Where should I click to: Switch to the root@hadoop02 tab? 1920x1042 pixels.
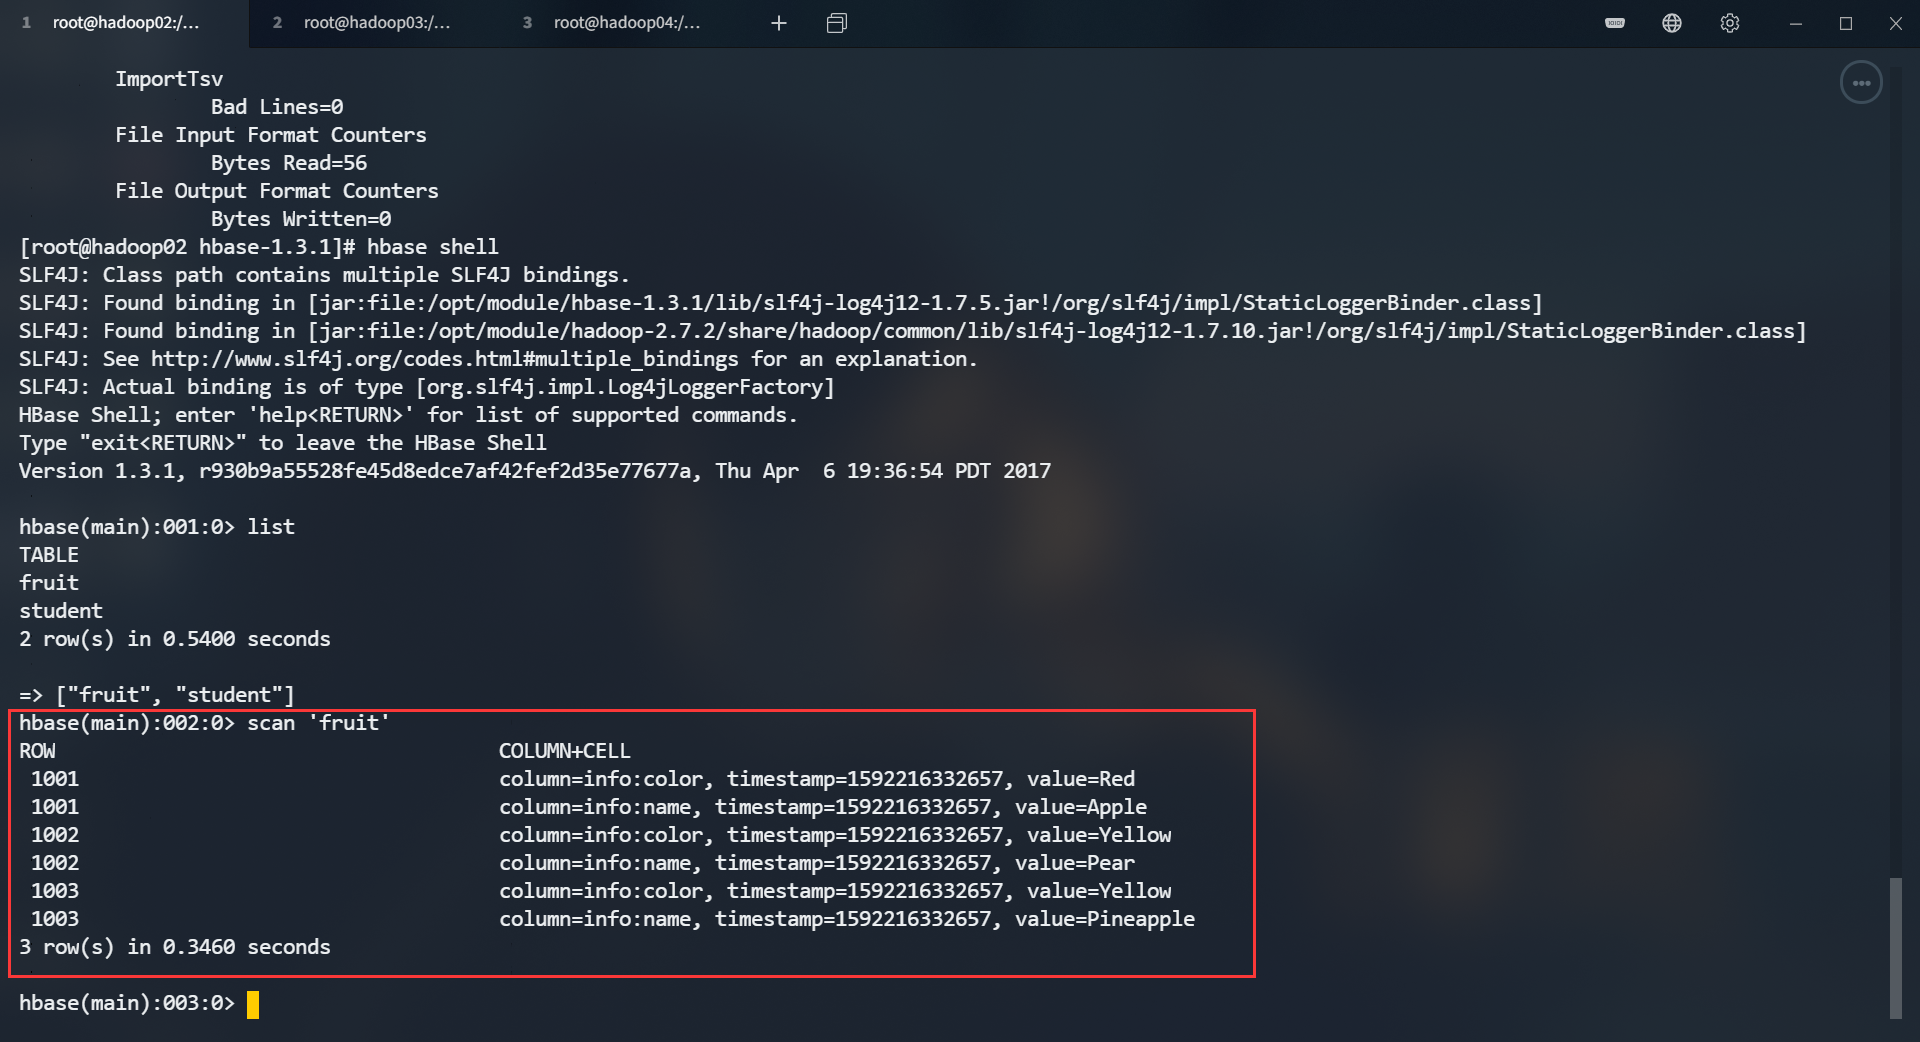pos(125,23)
